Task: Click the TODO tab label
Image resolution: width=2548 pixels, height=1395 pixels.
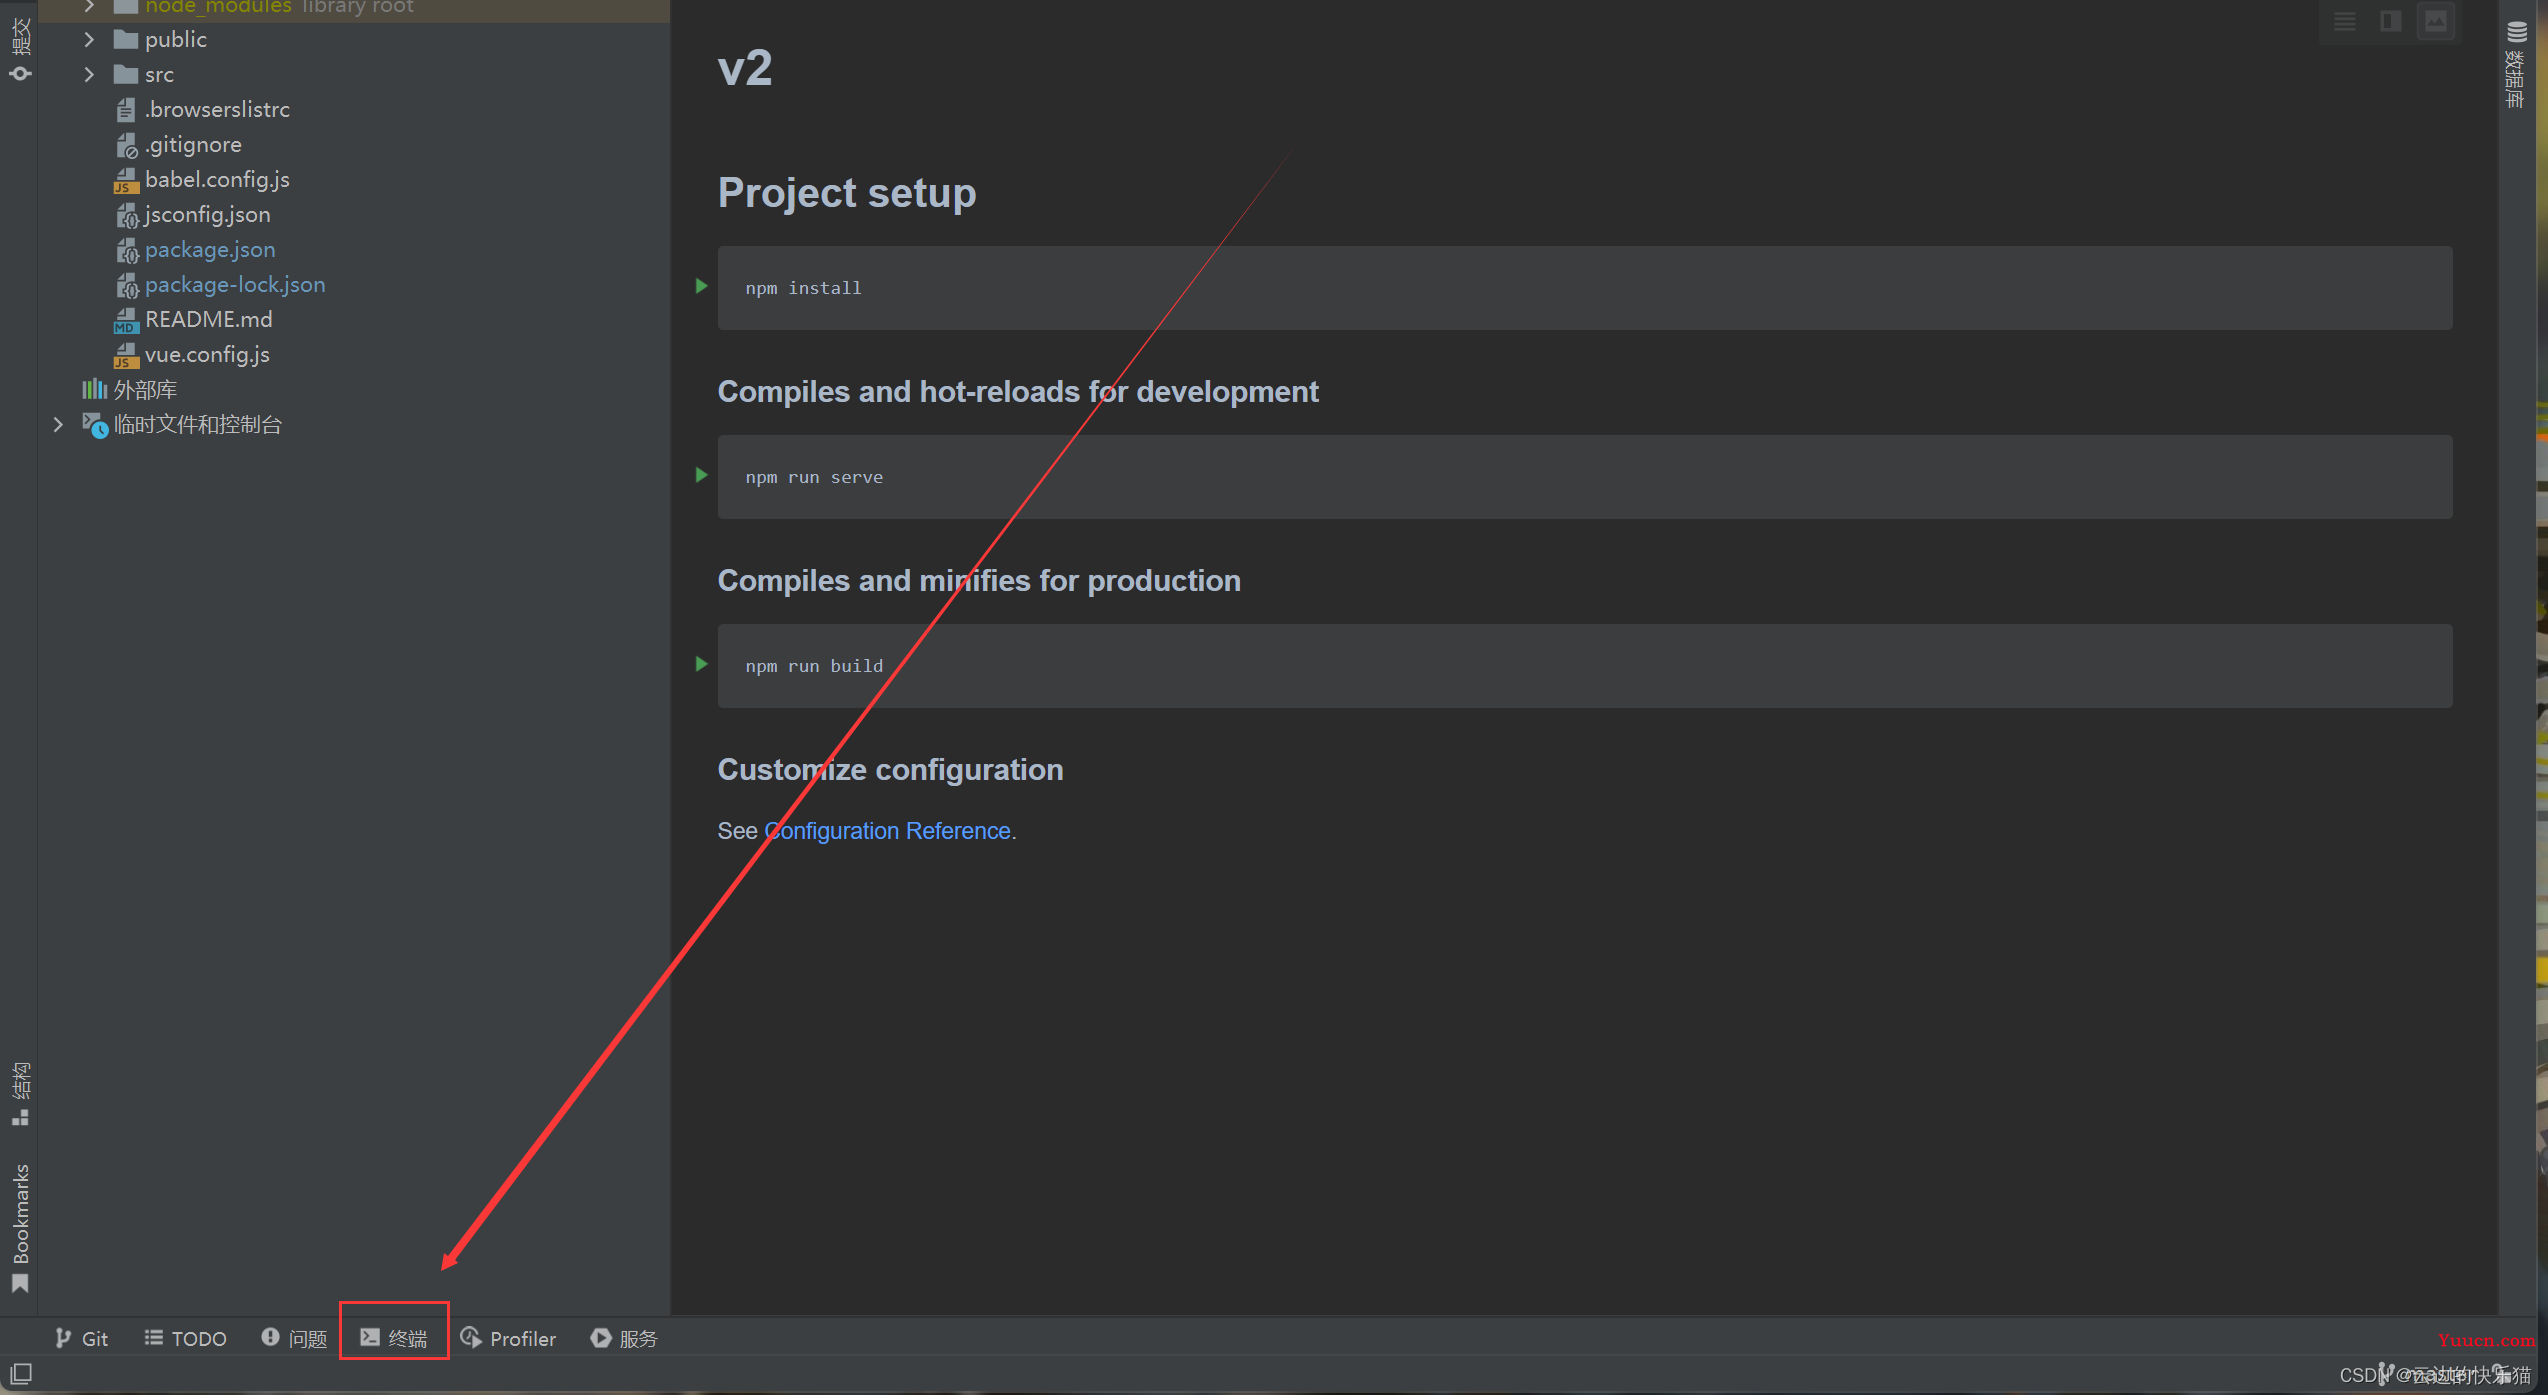Action: [x=185, y=1338]
